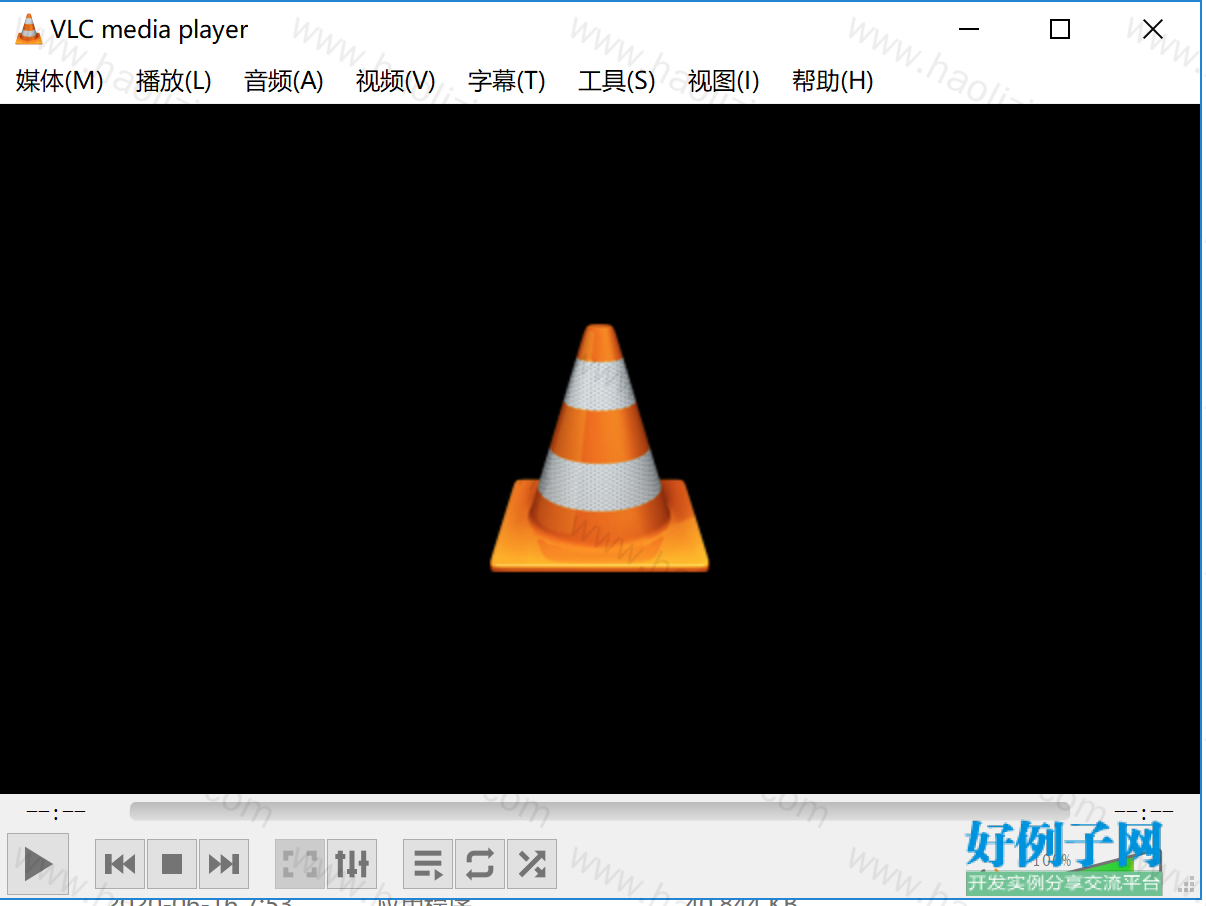The width and height of the screenshot is (1206, 906).
Task: Close the VLC media player window
Action: [1153, 30]
